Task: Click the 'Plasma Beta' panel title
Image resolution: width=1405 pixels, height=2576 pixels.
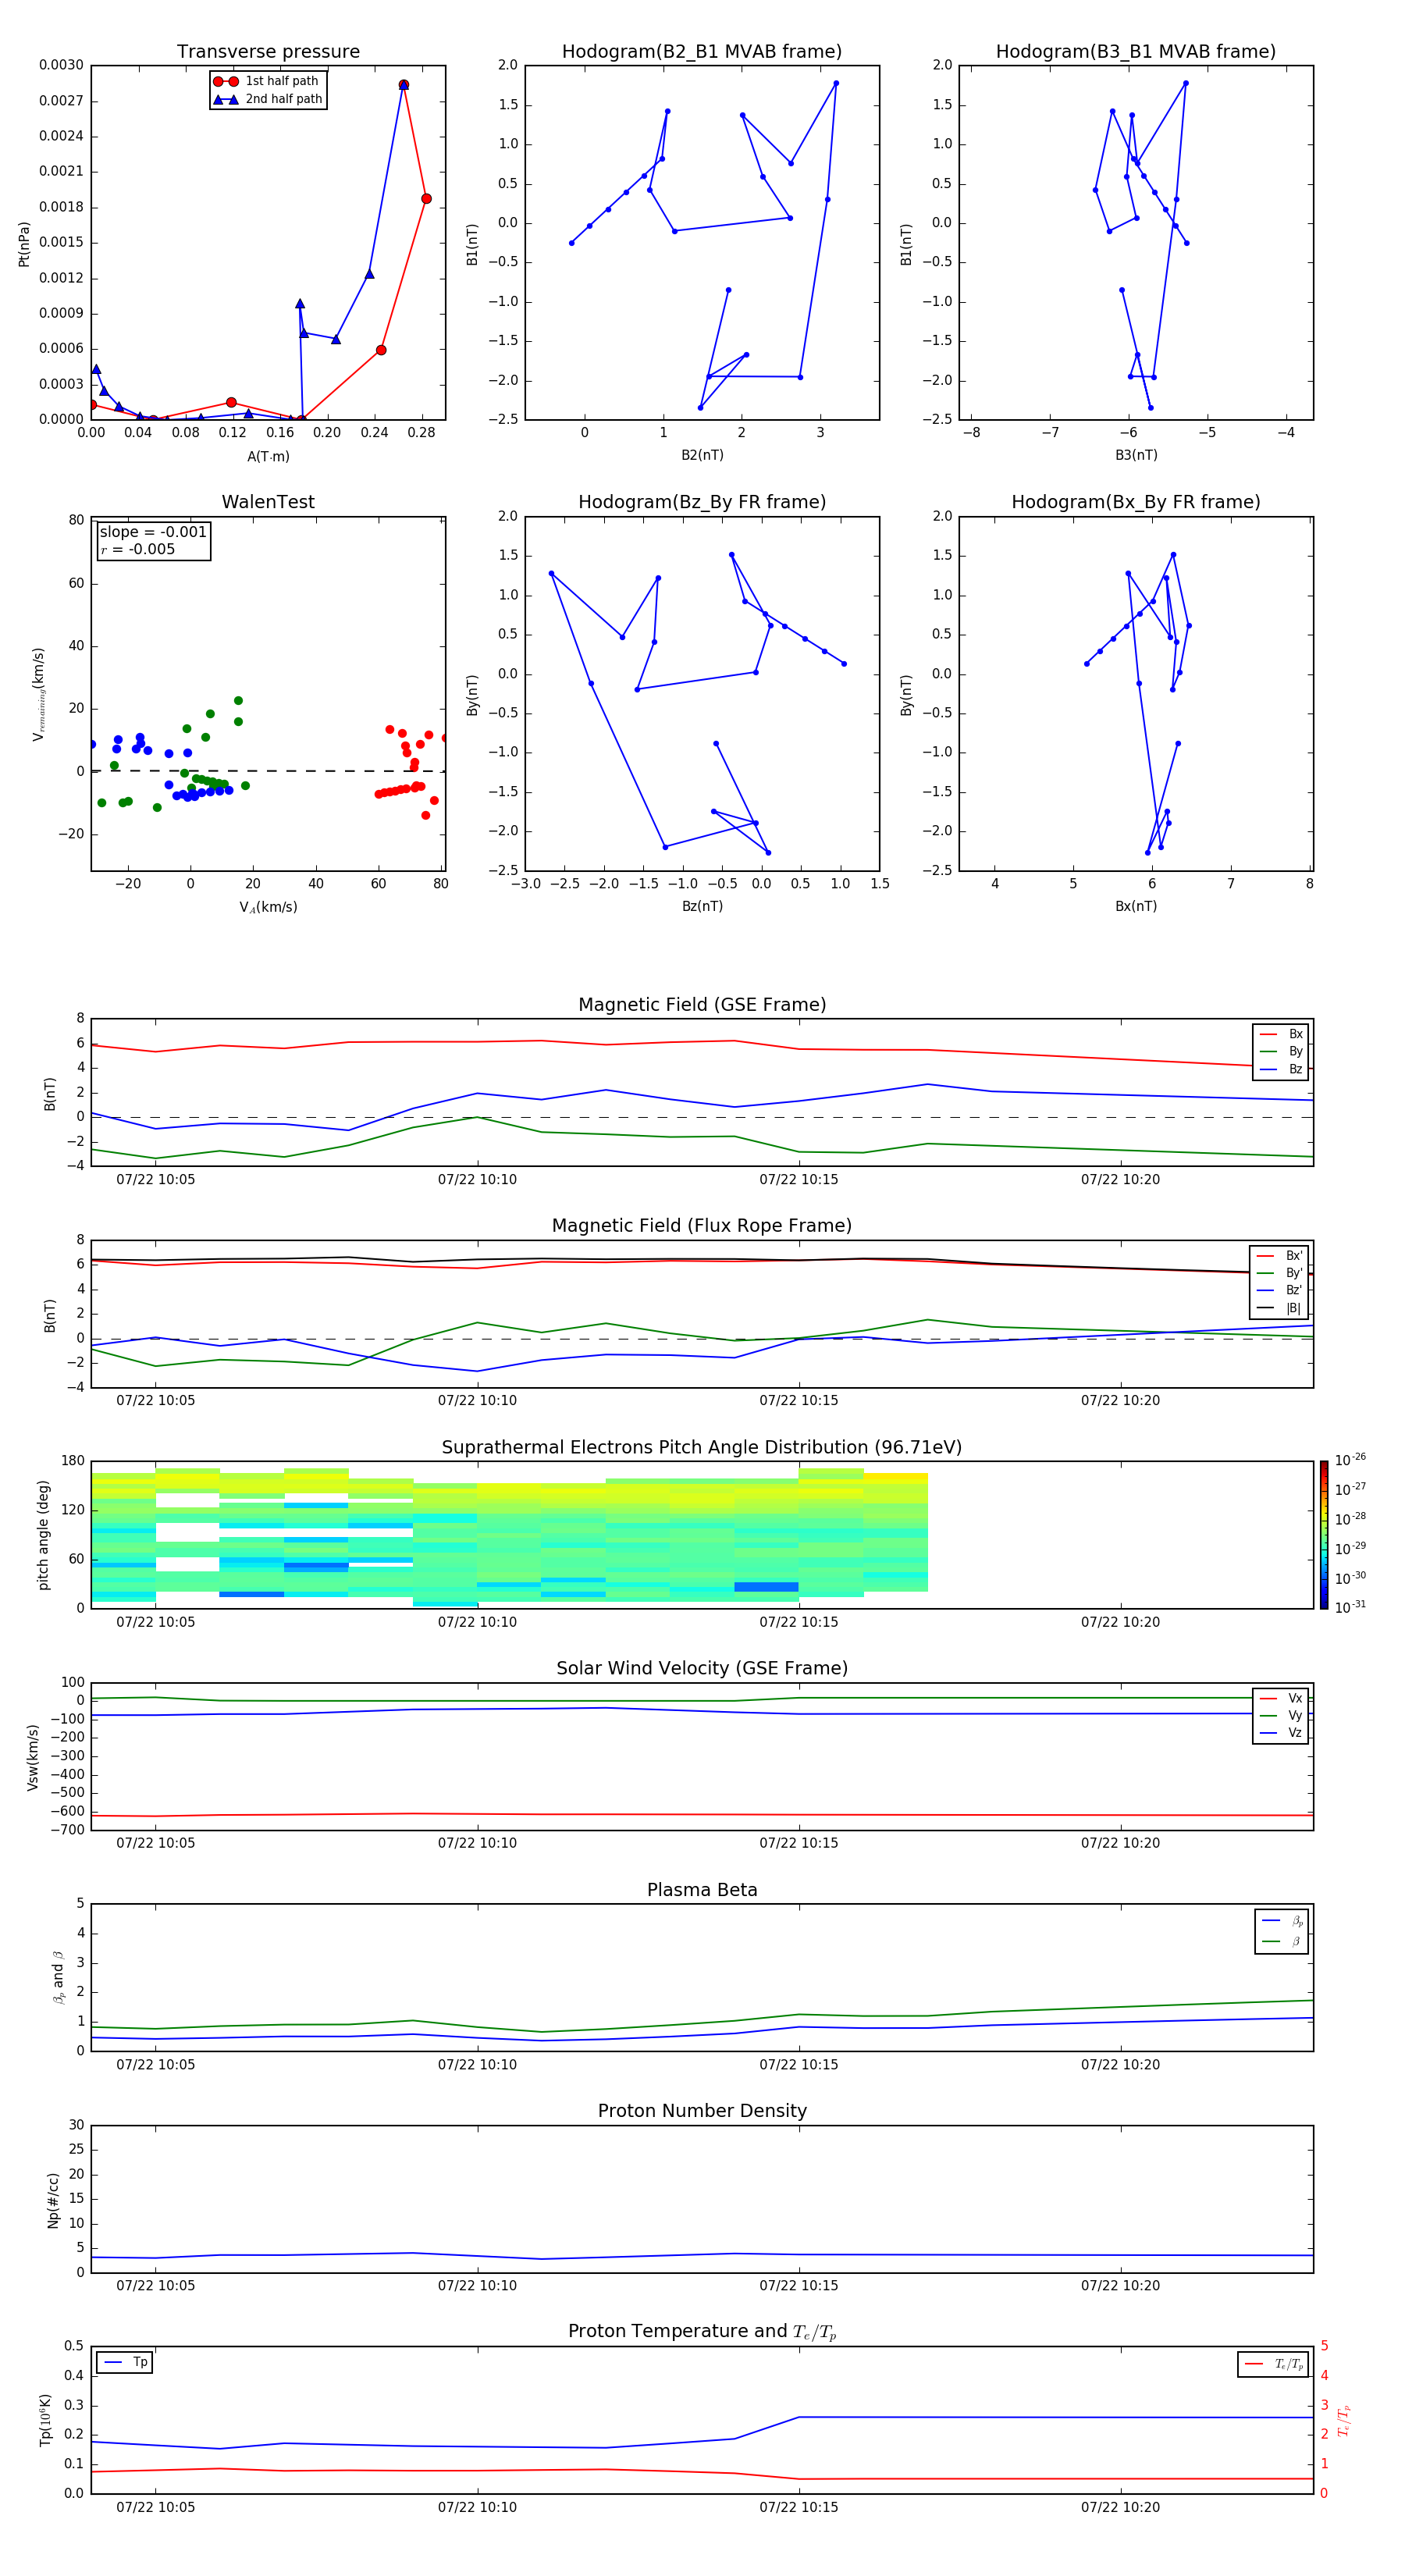Action: [x=702, y=1890]
